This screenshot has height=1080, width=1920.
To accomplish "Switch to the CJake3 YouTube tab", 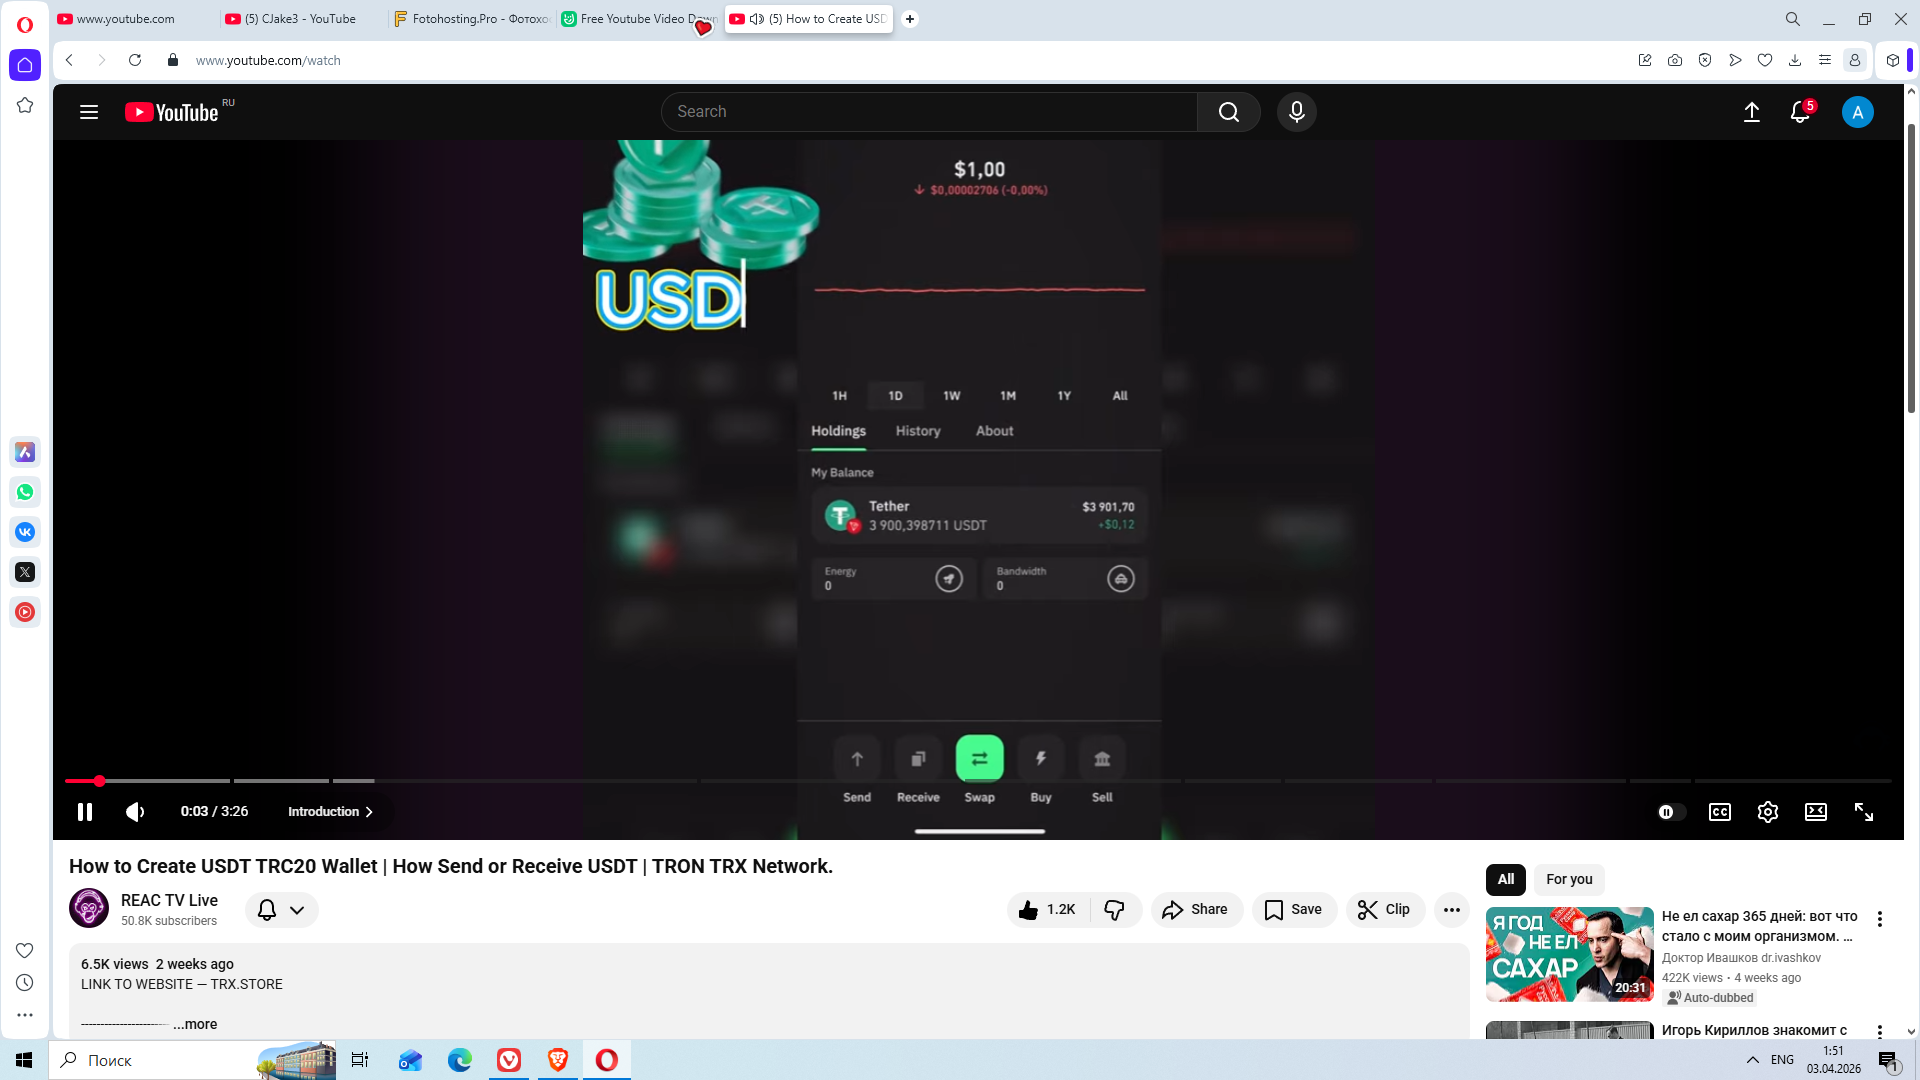I will pyautogui.click(x=300, y=19).
